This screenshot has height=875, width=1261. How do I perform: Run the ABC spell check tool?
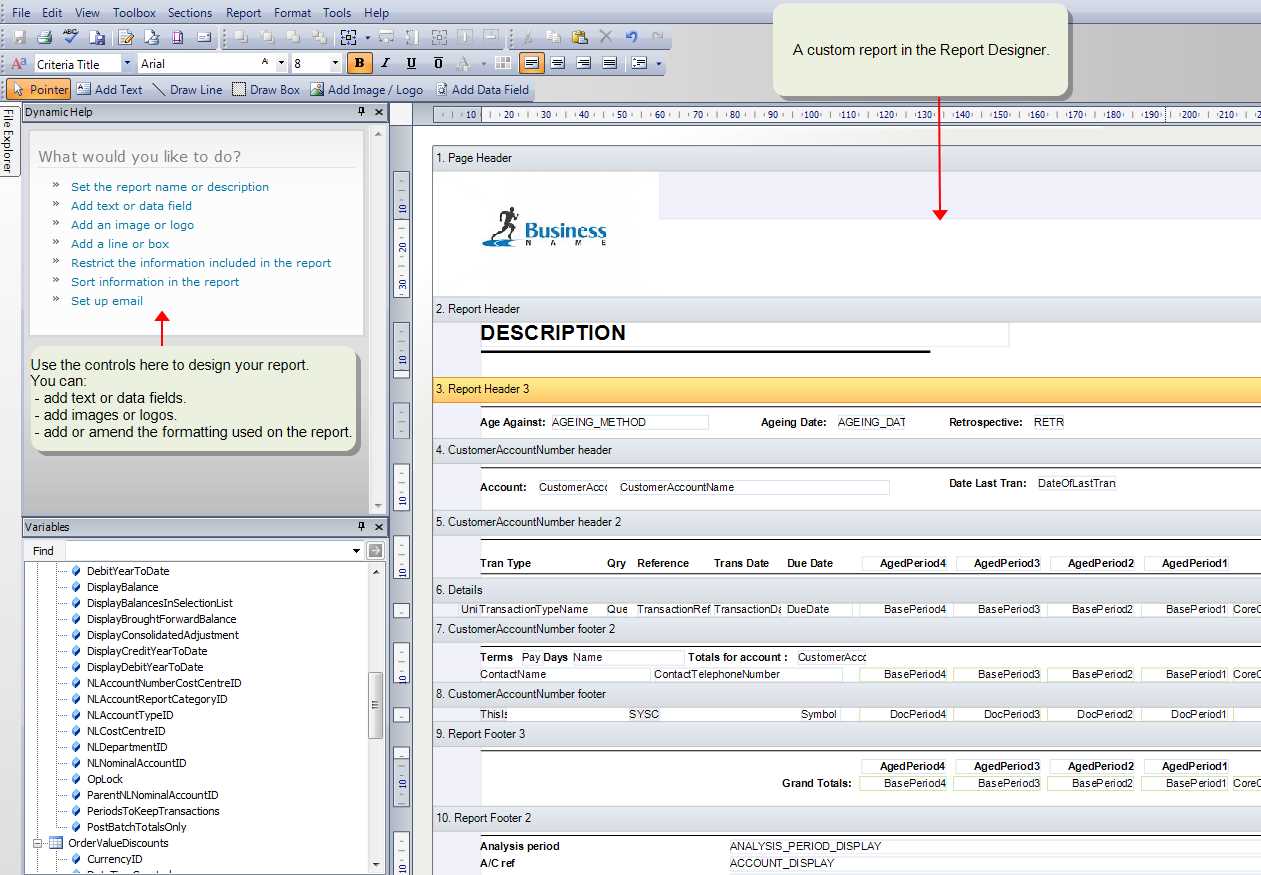click(71, 37)
